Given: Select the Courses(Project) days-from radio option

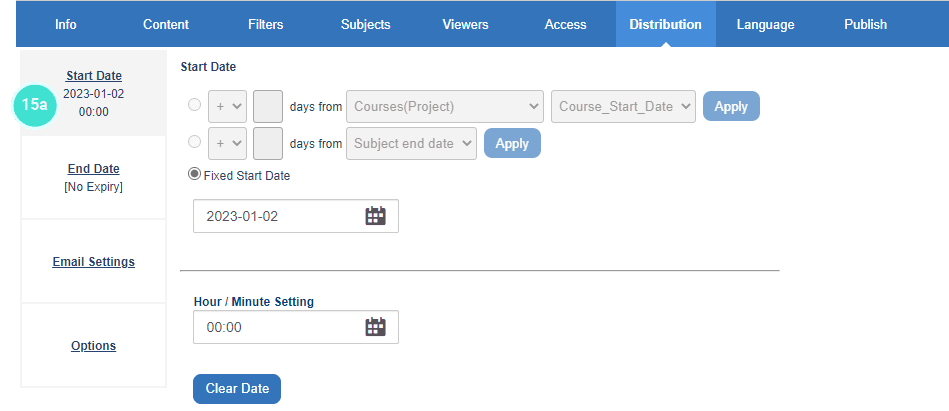Looking at the screenshot, I should pyautogui.click(x=194, y=105).
